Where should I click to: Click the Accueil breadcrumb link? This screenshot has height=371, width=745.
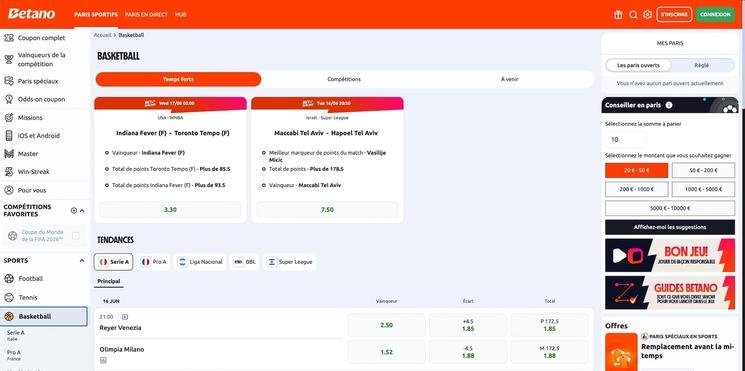pos(102,35)
